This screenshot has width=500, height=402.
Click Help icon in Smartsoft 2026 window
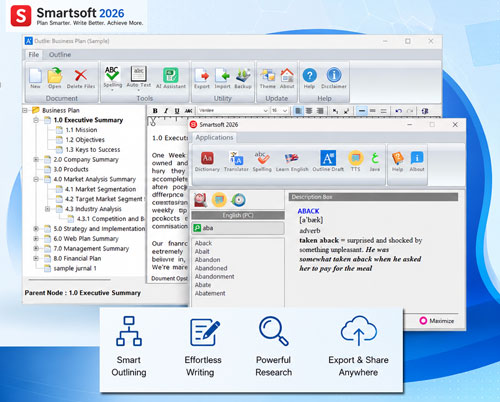pos(397,158)
